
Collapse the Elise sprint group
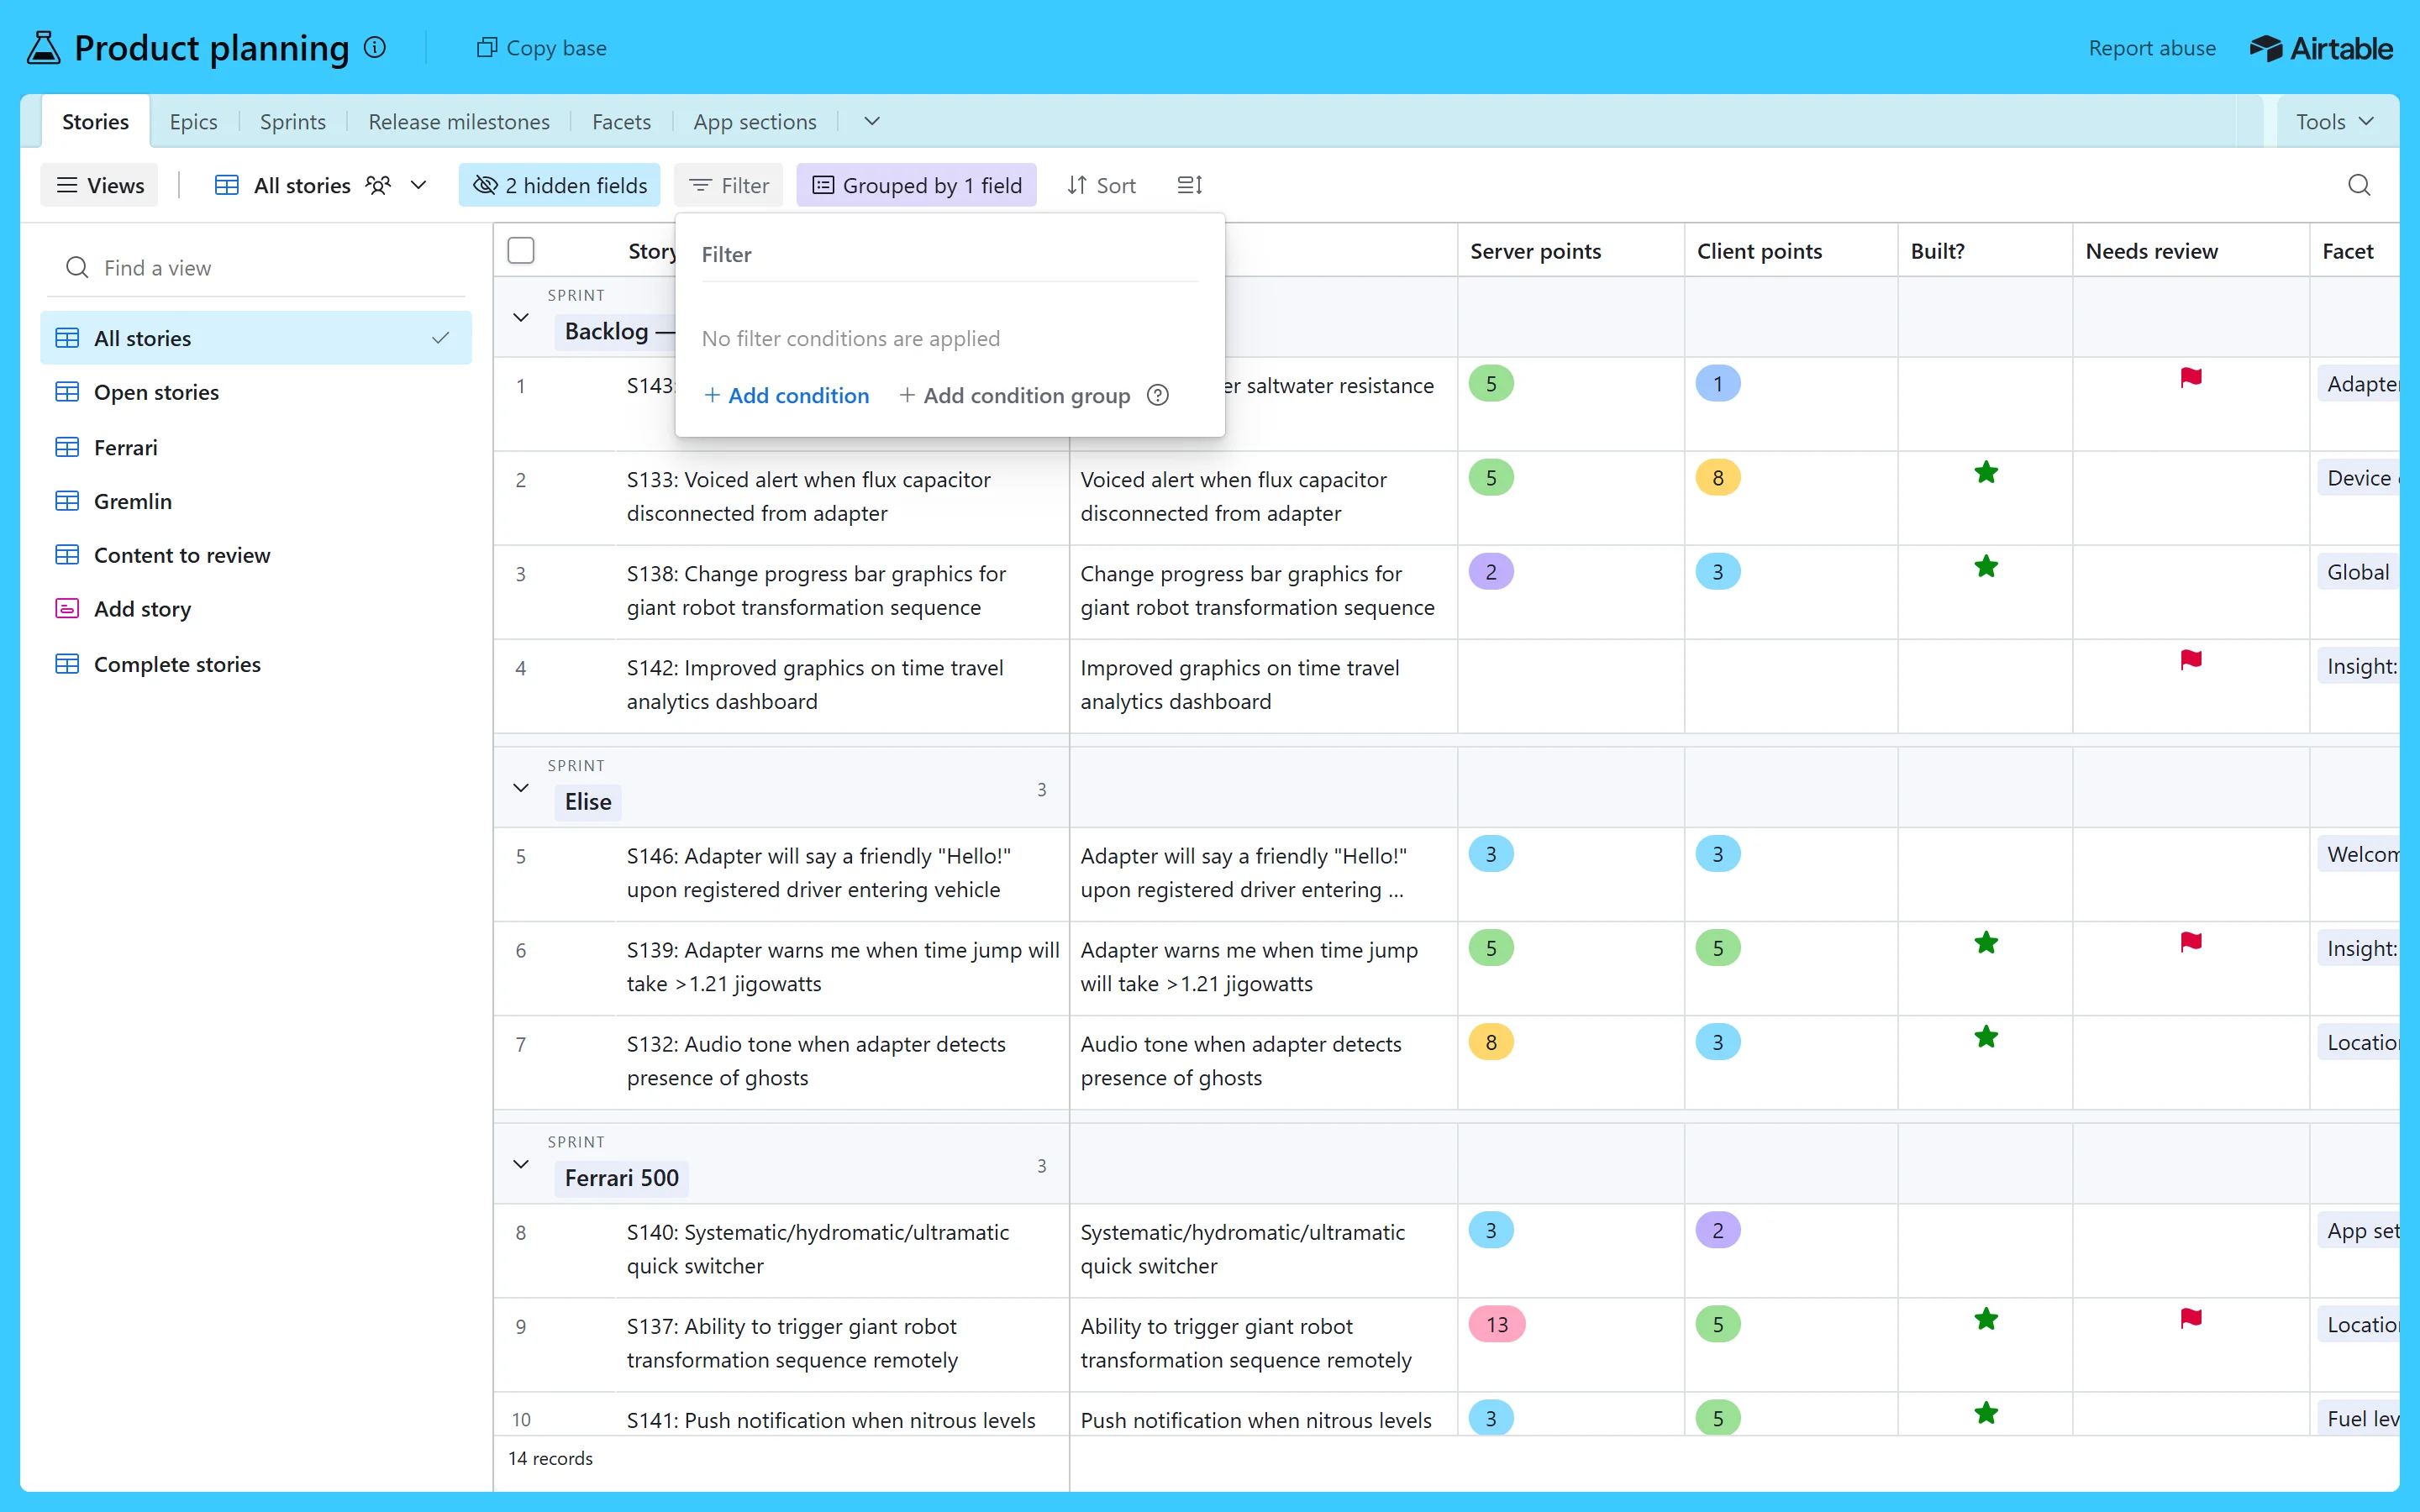(x=521, y=788)
